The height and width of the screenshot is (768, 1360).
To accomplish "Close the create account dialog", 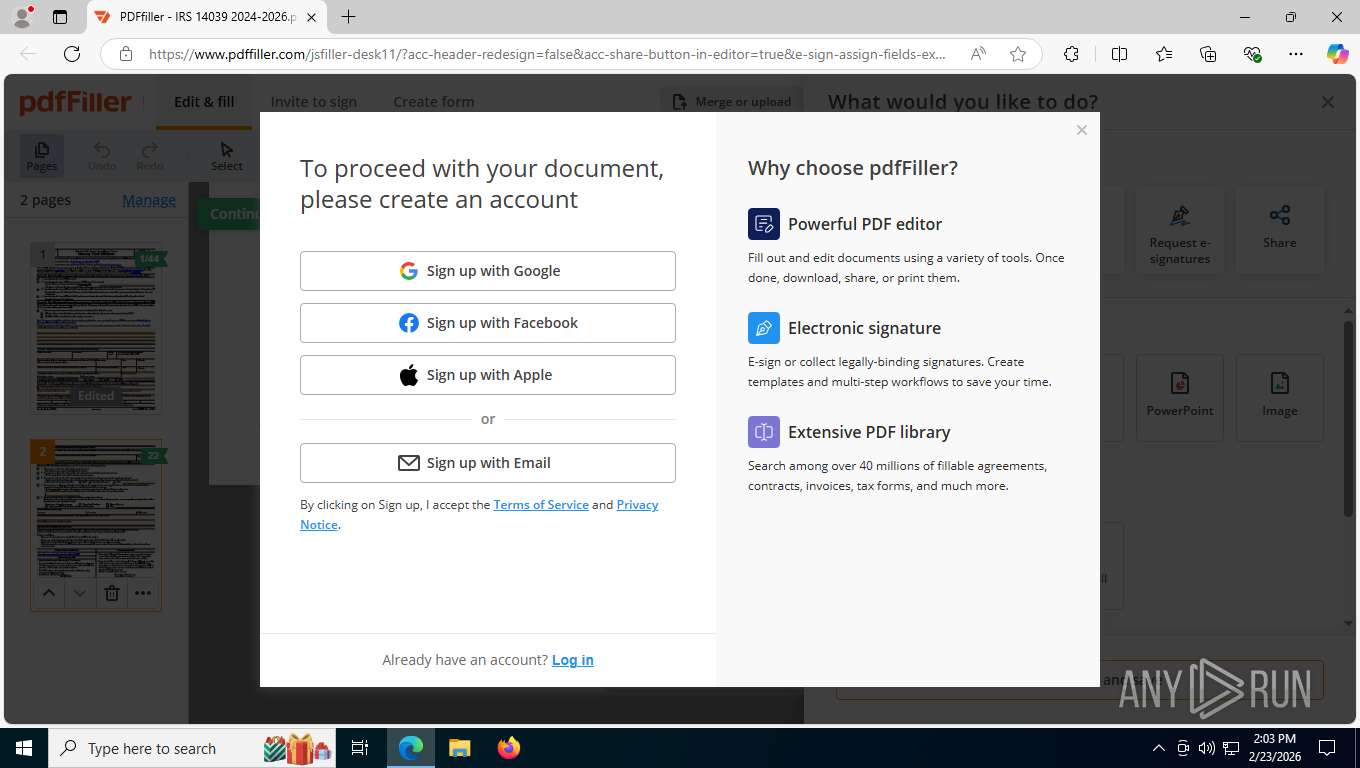I will (x=1082, y=130).
